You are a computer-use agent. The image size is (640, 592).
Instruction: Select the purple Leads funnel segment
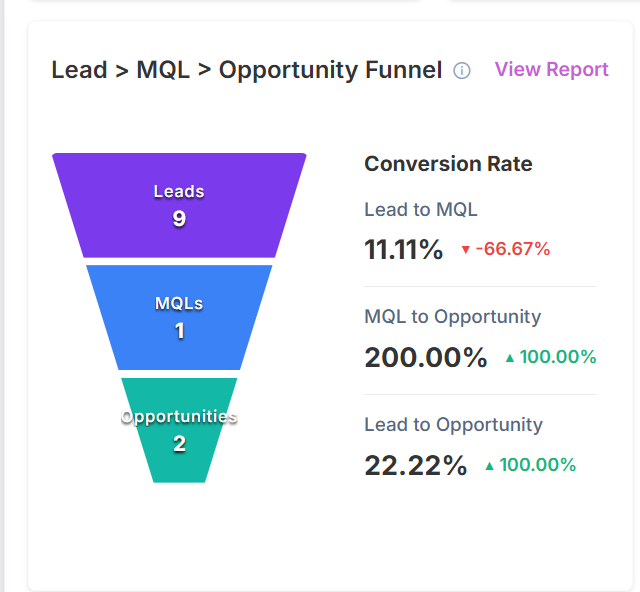coord(179,205)
